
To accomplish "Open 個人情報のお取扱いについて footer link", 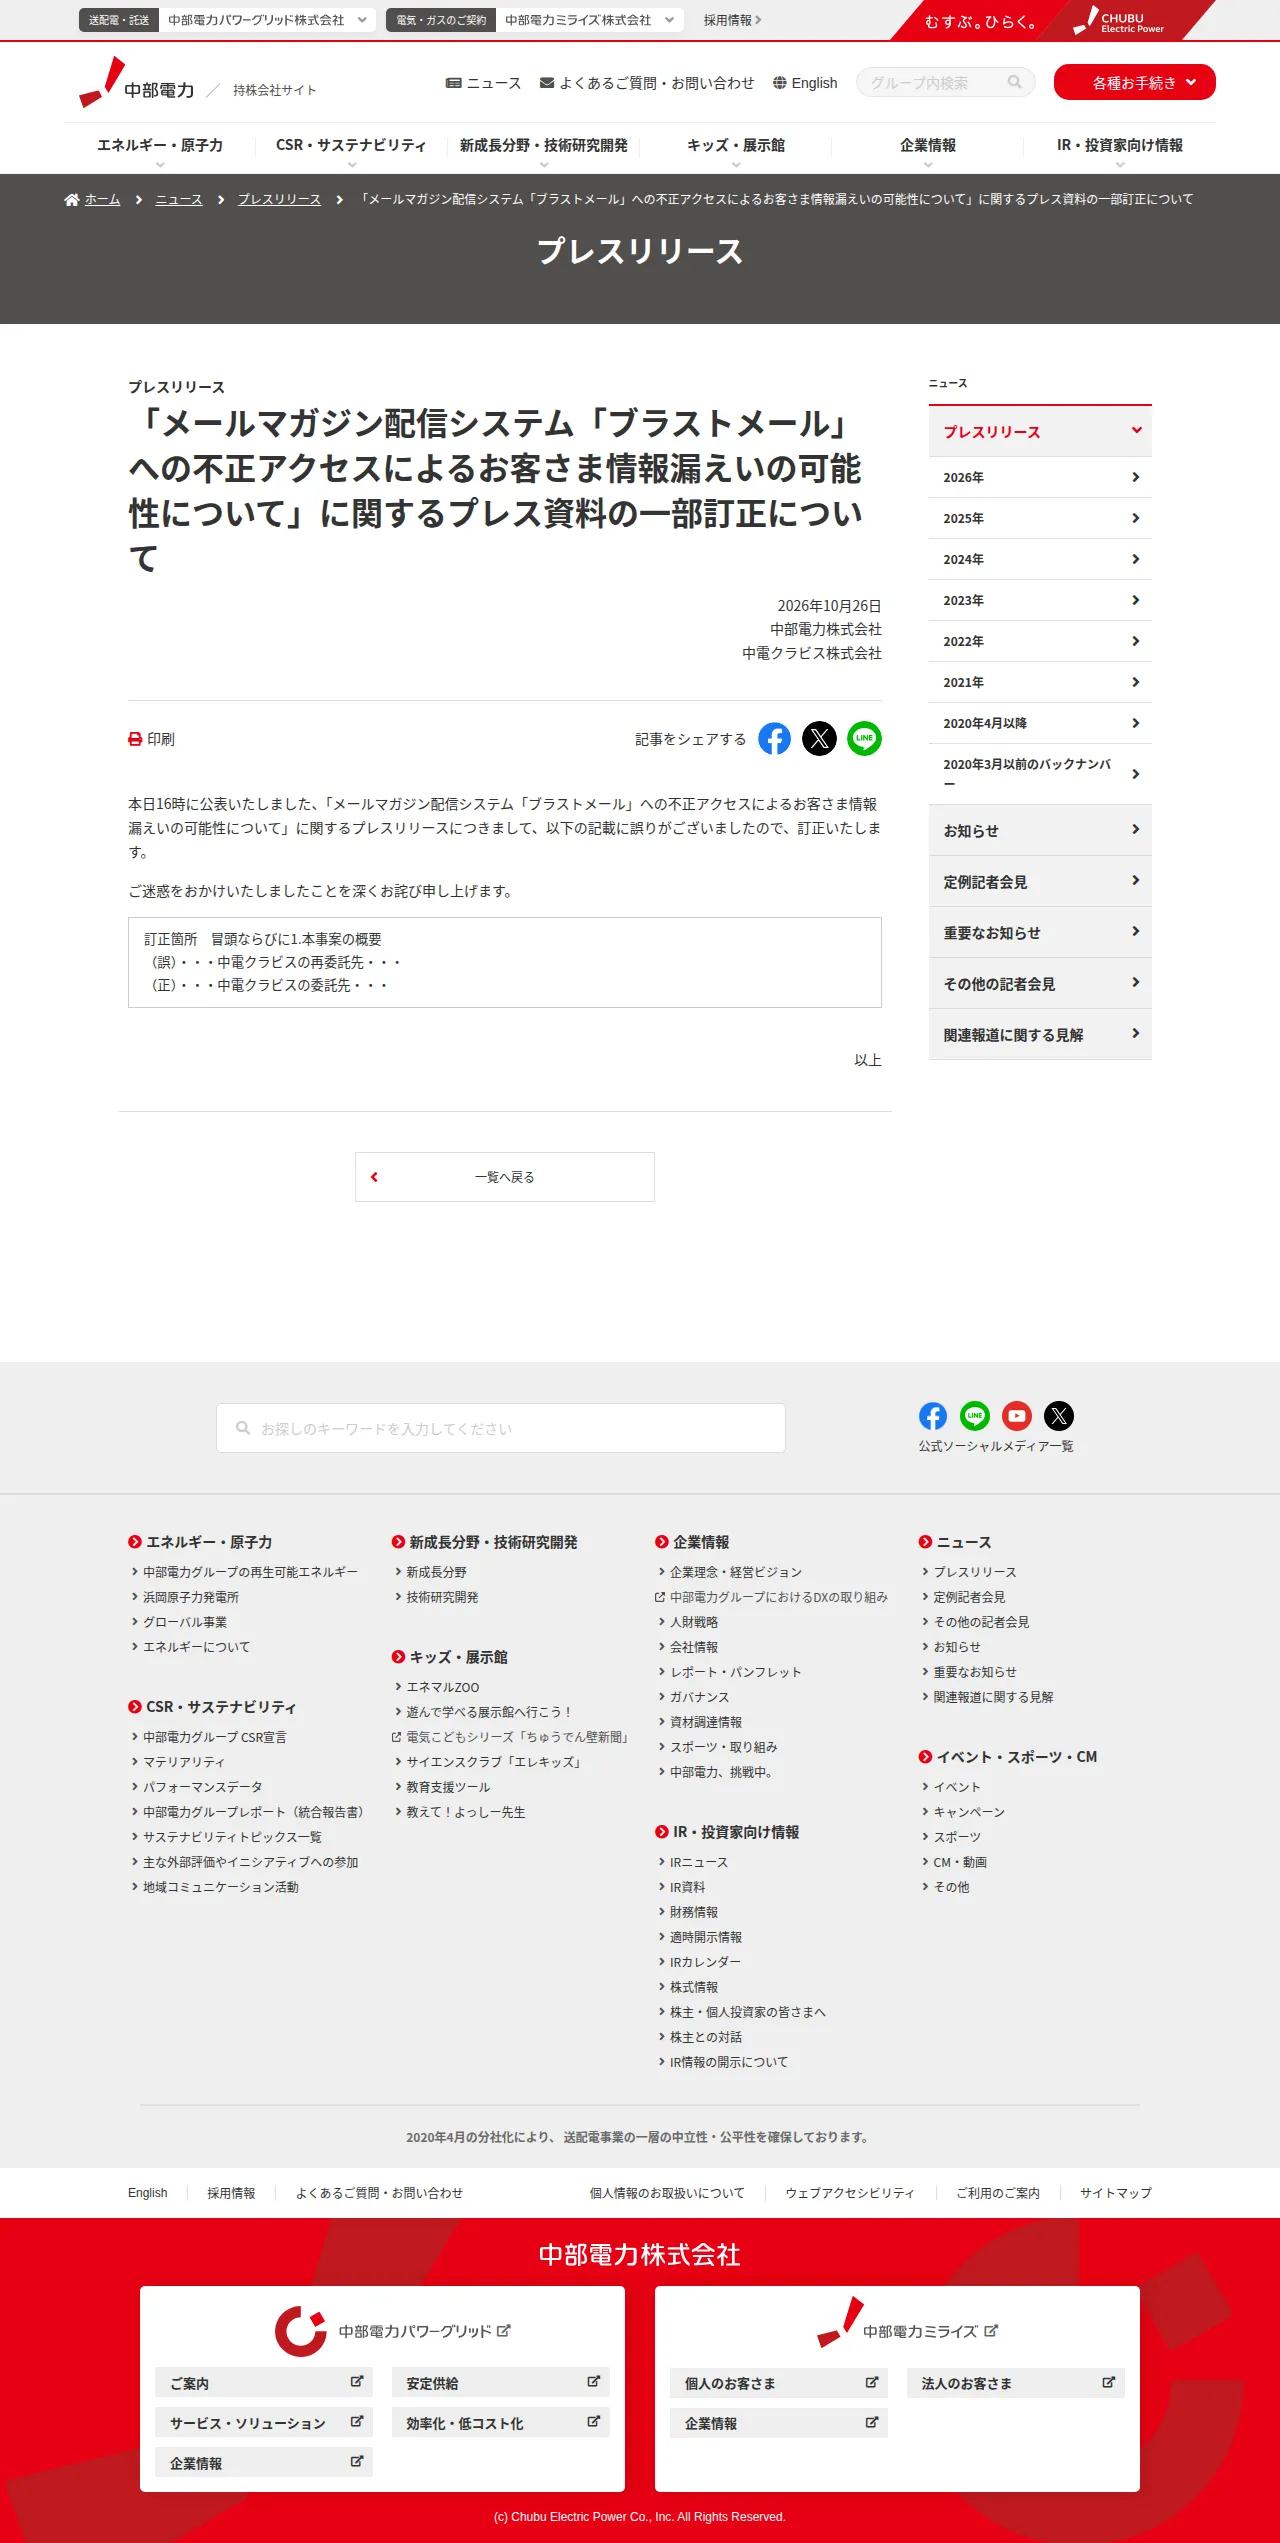I will tap(667, 2193).
